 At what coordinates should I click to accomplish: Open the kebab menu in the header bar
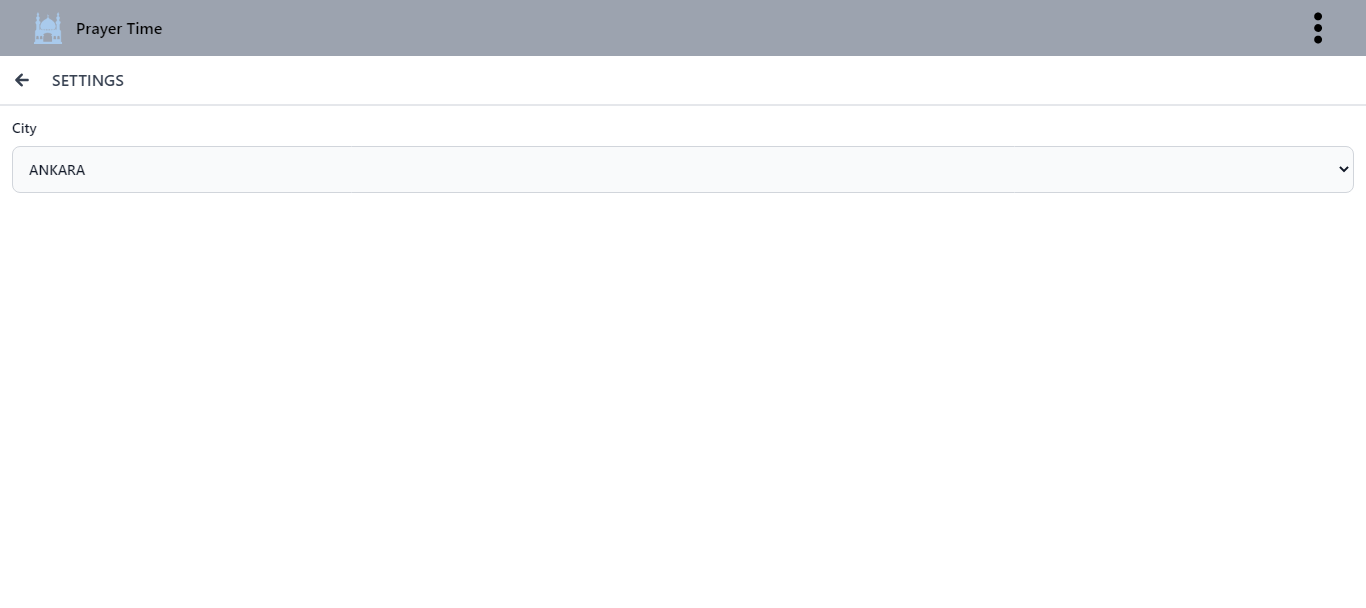click(1318, 28)
